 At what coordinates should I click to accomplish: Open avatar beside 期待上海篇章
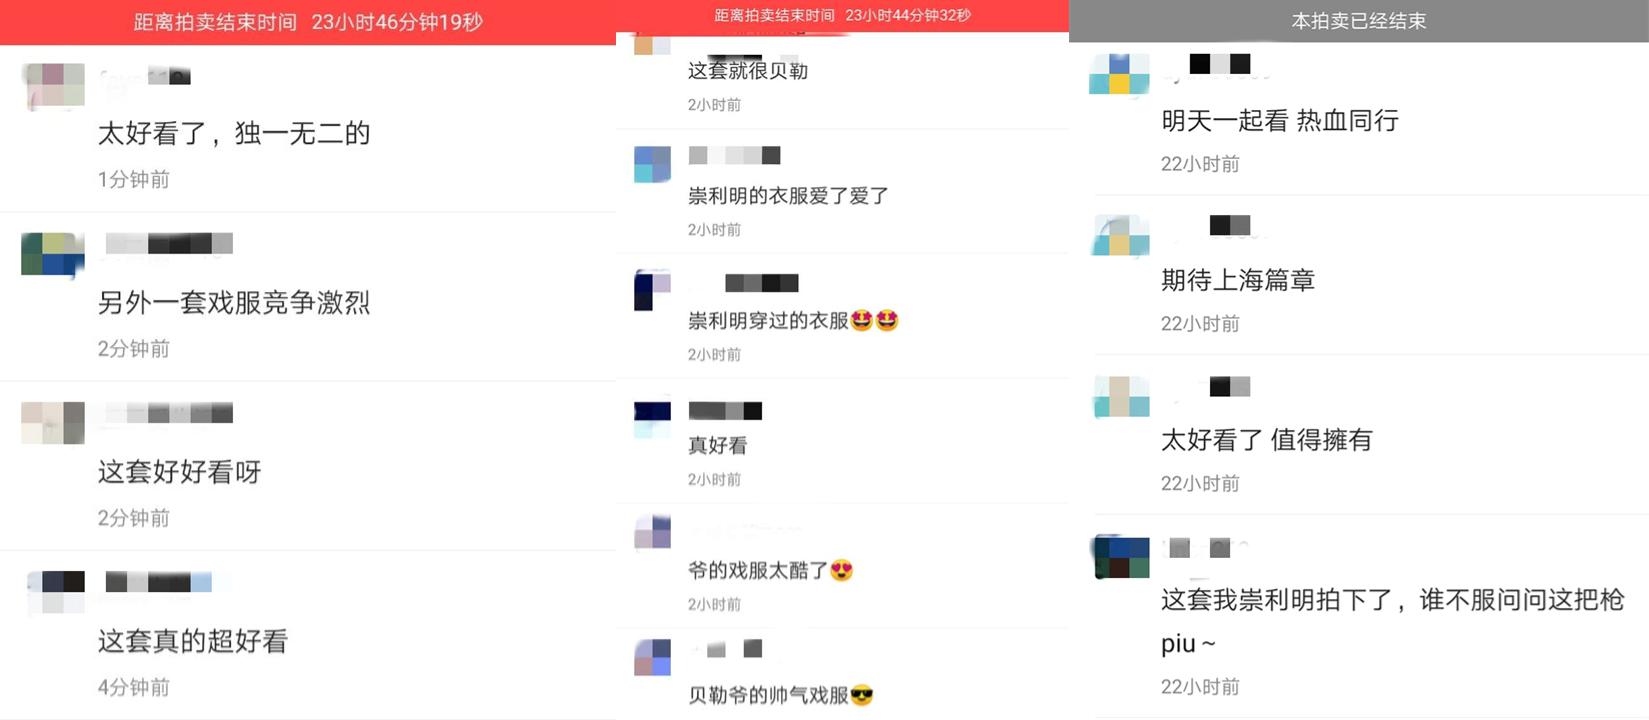tap(1121, 235)
